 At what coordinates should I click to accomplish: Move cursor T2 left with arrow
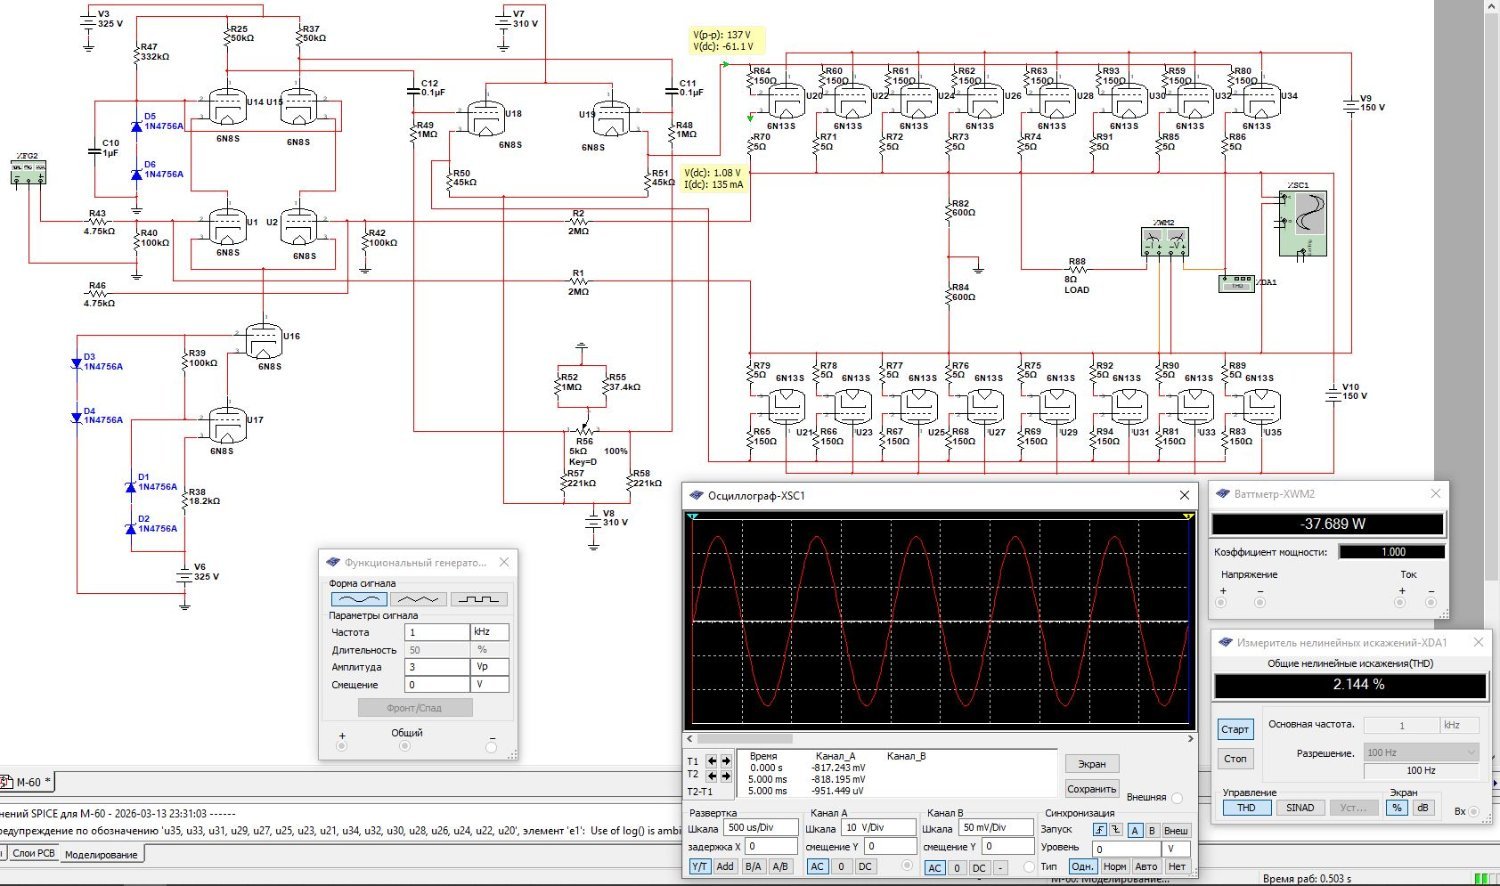point(711,775)
